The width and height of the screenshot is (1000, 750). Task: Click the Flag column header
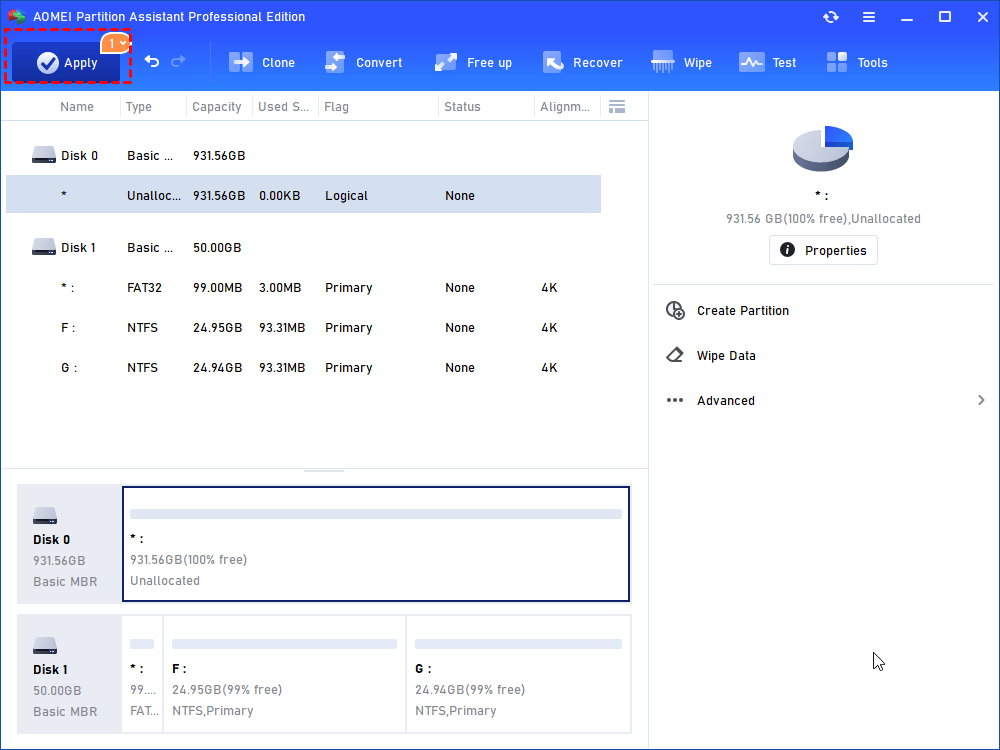click(336, 107)
